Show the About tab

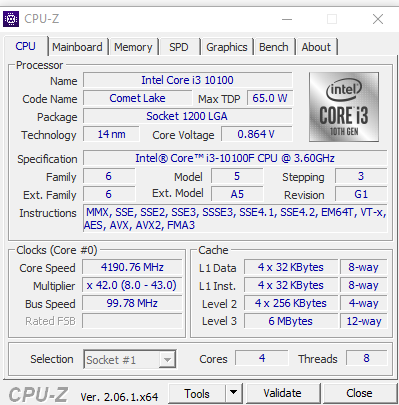pyautogui.click(x=316, y=47)
